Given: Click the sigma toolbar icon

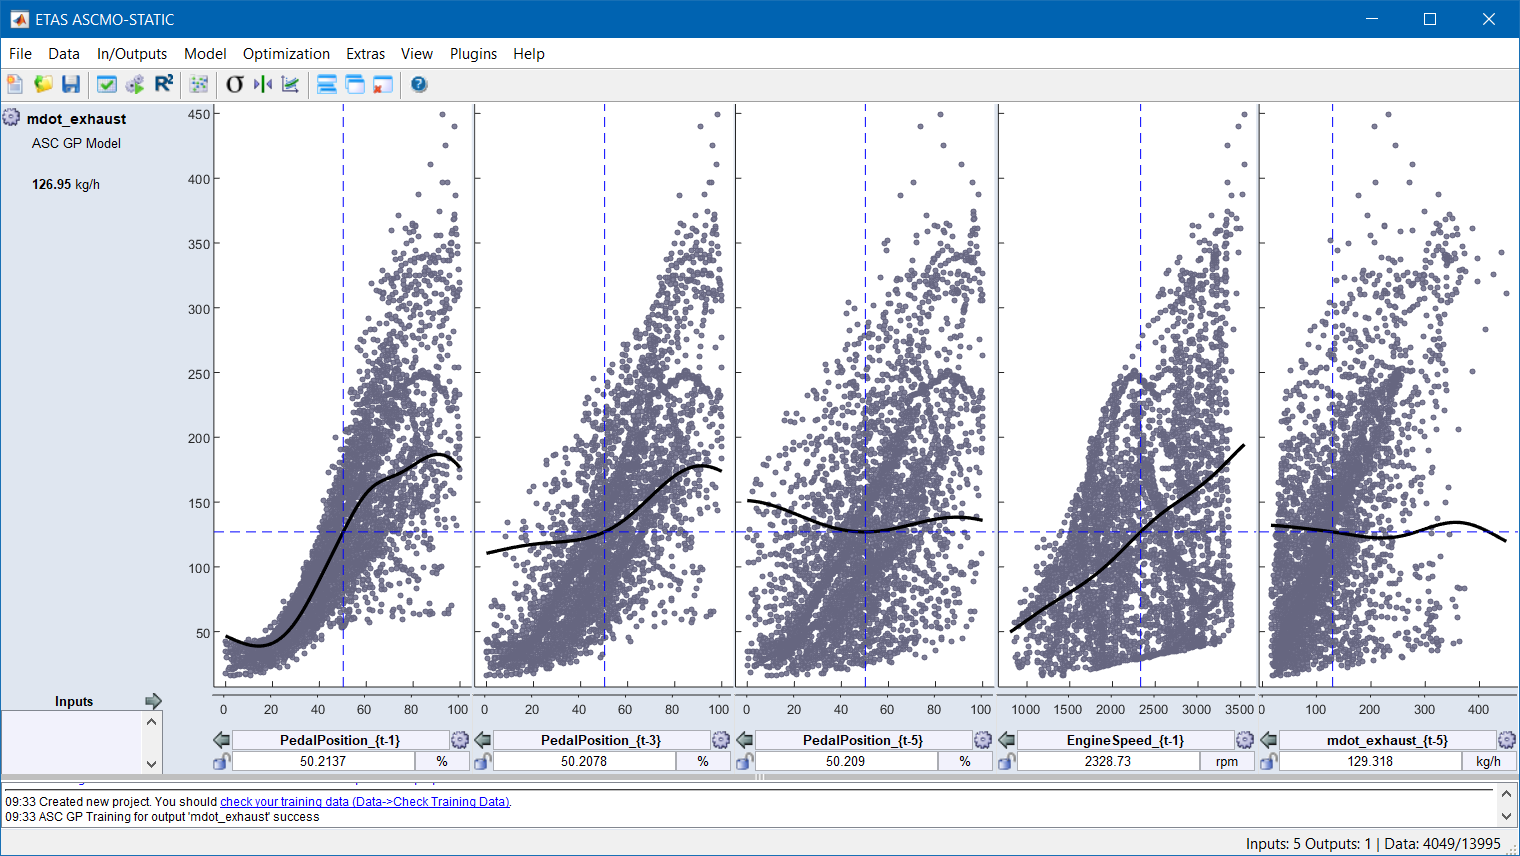Looking at the screenshot, I should 235,84.
